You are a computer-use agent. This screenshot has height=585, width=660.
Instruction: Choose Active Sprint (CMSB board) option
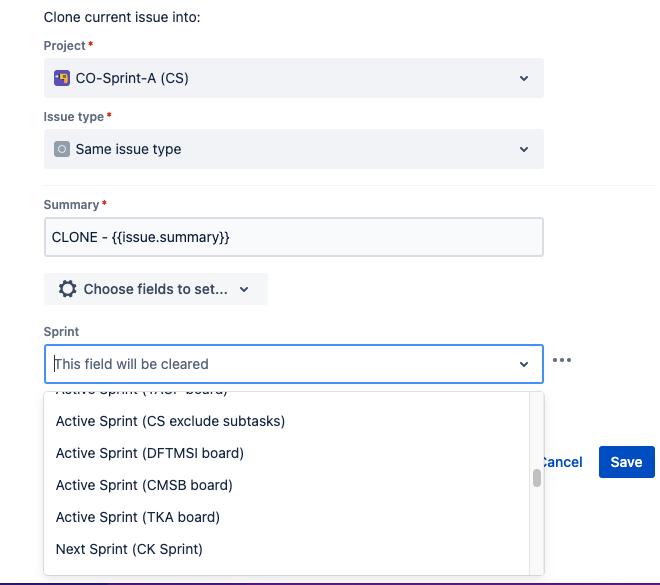click(144, 485)
